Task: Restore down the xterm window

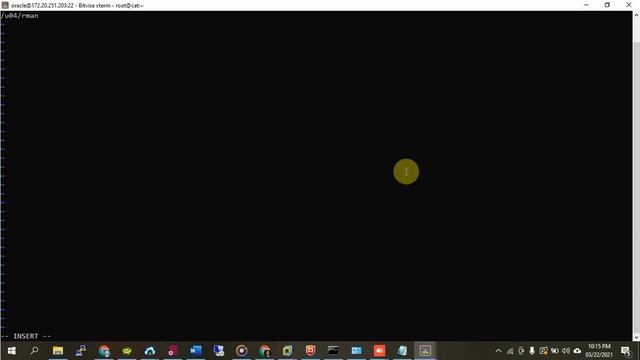Action: [607, 5]
